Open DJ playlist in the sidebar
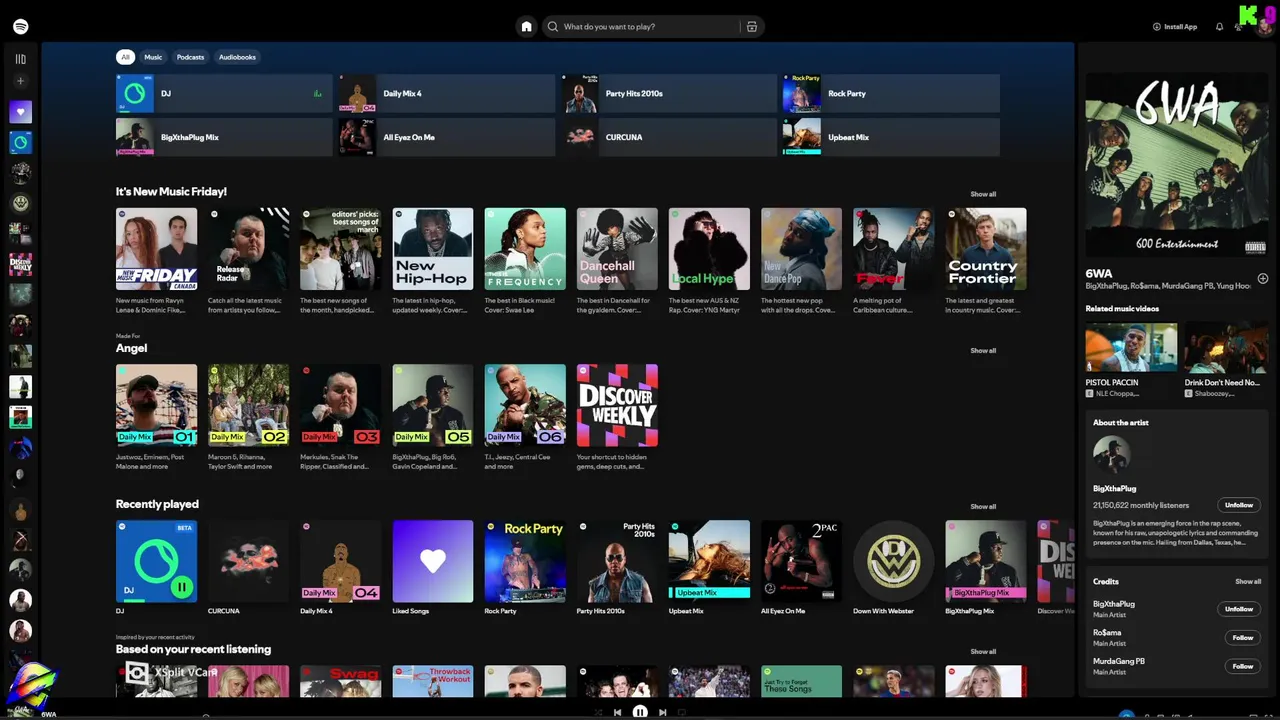 [x=20, y=143]
